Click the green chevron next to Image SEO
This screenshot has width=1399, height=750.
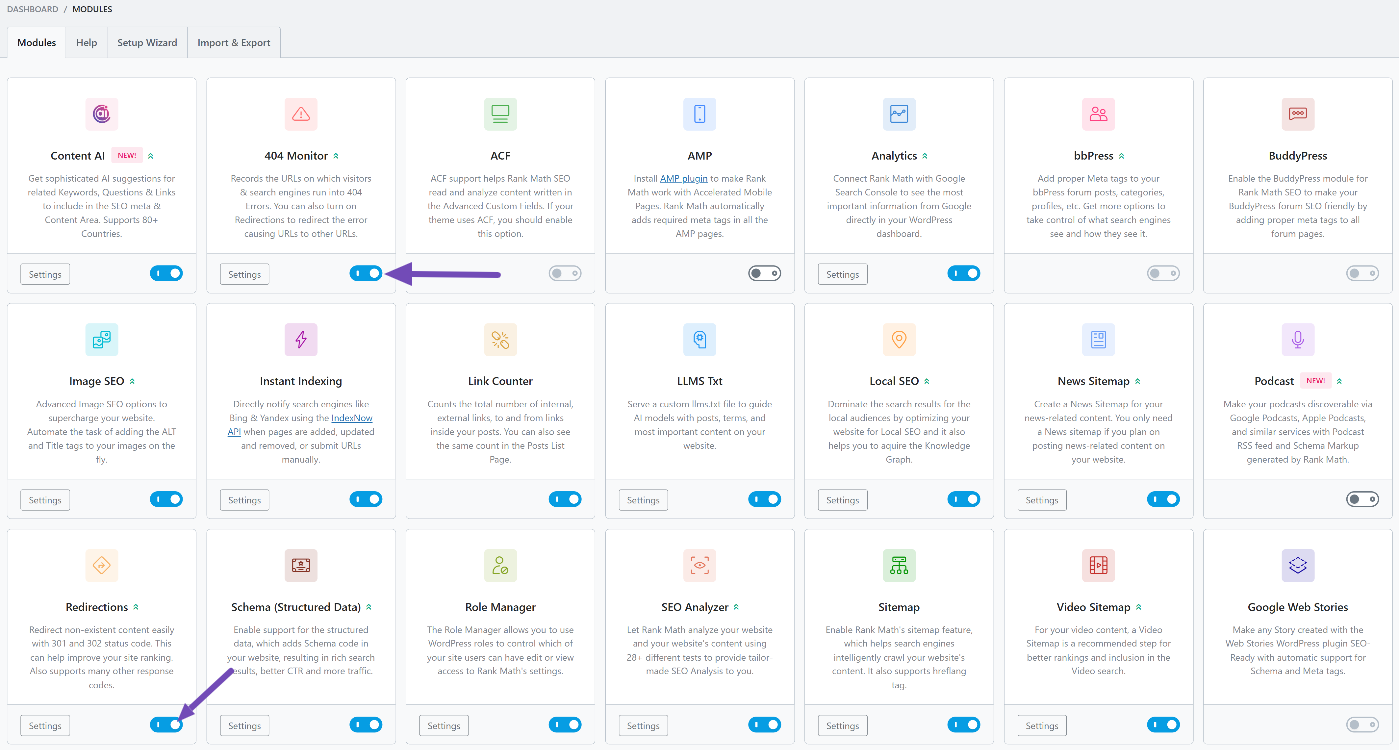click(132, 382)
